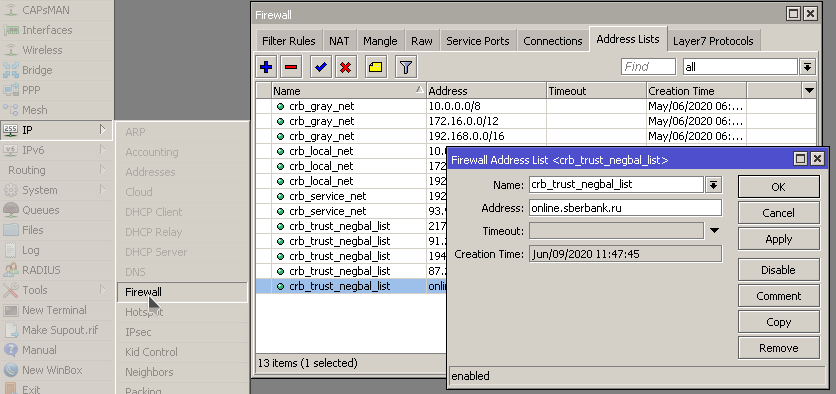Click the Disable button in dialog
Viewport: 836px width, 394px height.
coord(778,270)
